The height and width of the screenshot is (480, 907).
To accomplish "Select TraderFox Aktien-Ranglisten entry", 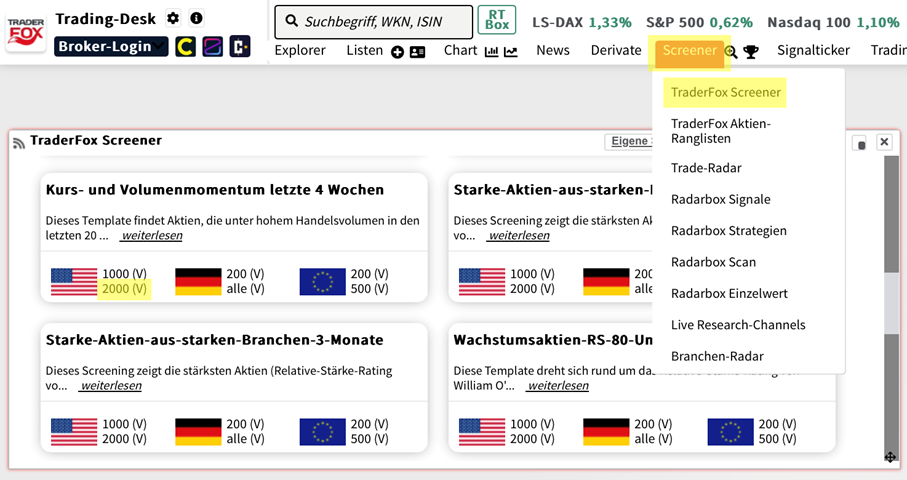I will tap(721, 131).
